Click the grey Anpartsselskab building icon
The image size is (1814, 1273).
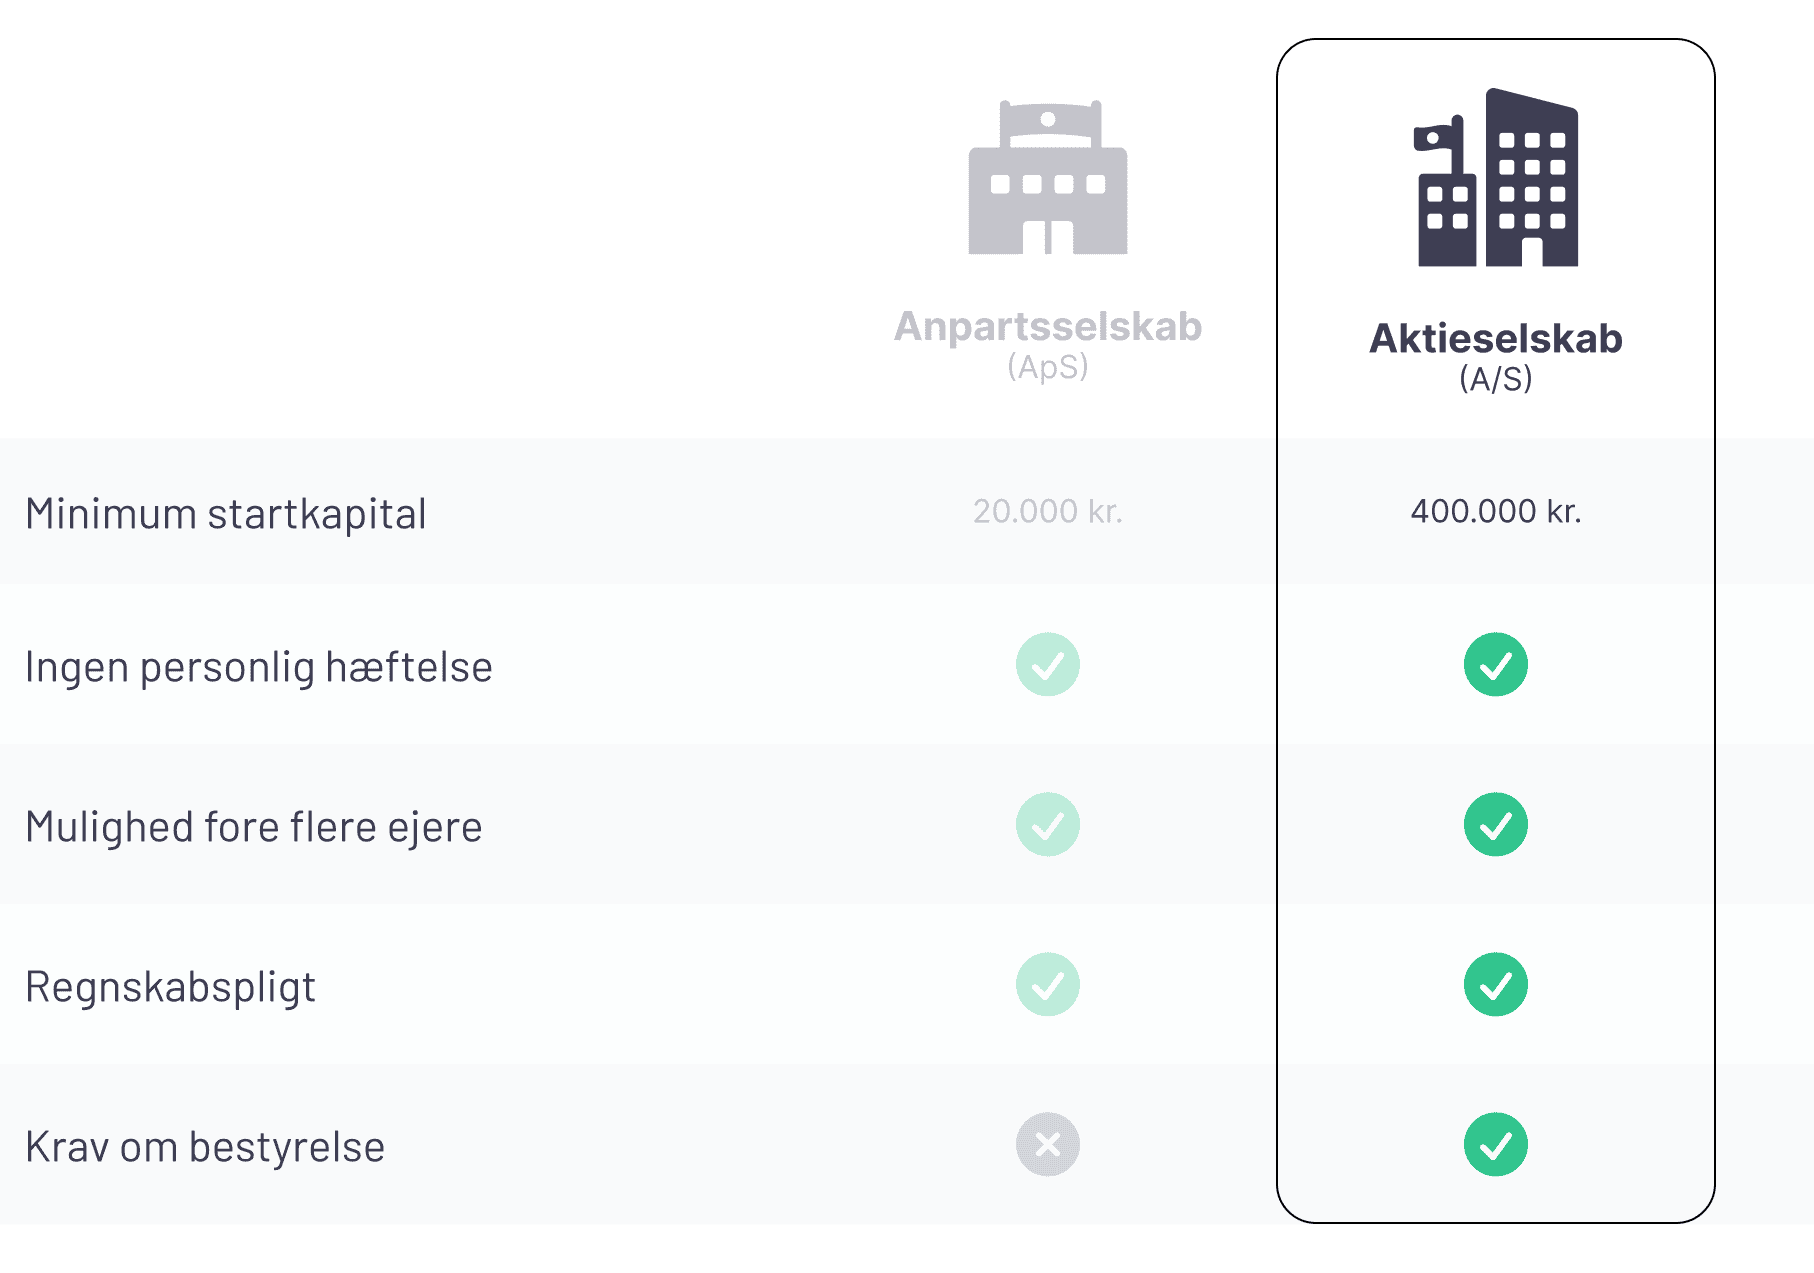click(x=1048, y=177)
